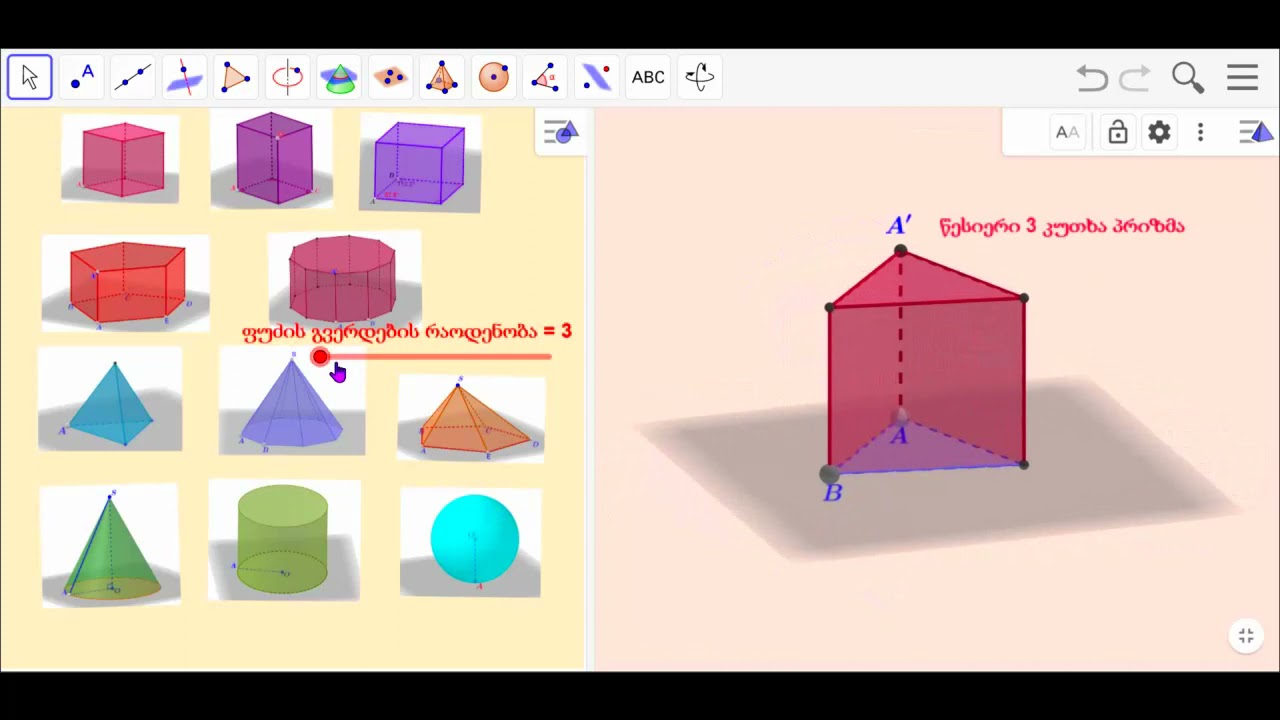Select the Sphere tool
This screenshot has height=720, width=1280.
[493, 77]
